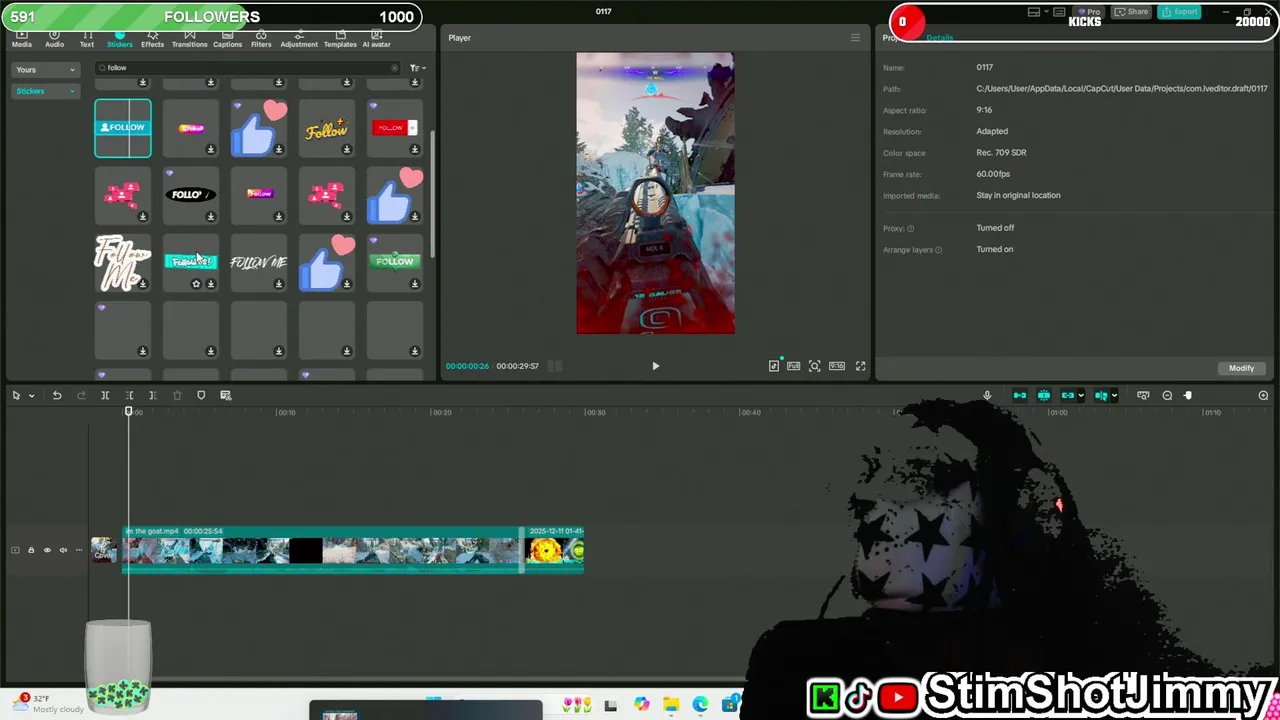Screen dimensions: 1280x720
Task: Click the Pro badge button
Action: coord(1091,12)
